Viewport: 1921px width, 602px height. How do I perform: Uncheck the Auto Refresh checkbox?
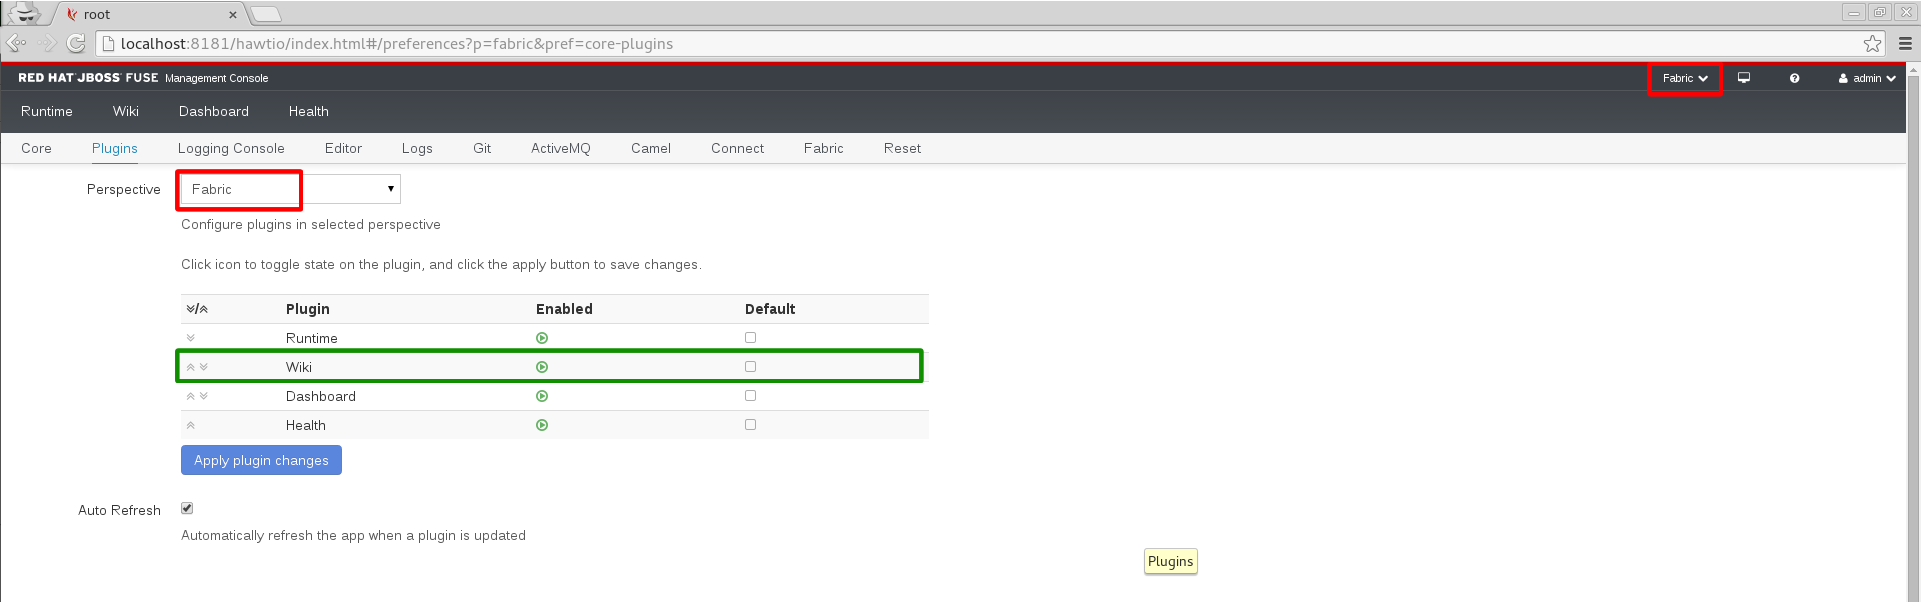point(187,508)
